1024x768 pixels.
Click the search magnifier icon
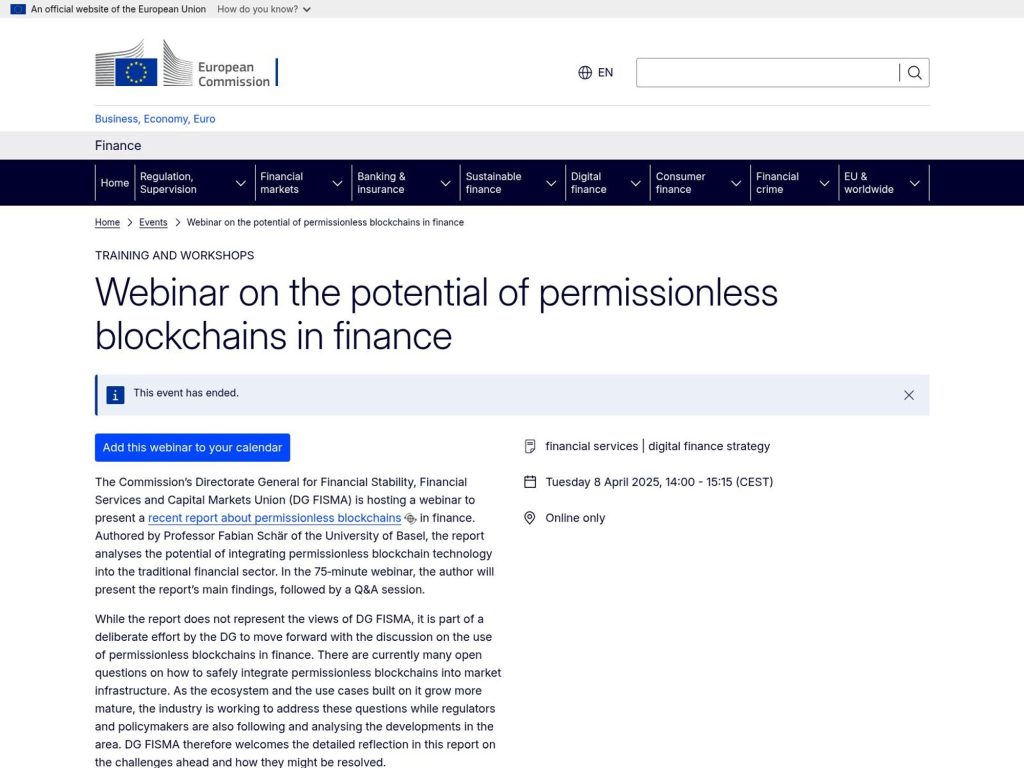(x=914, y=72)
